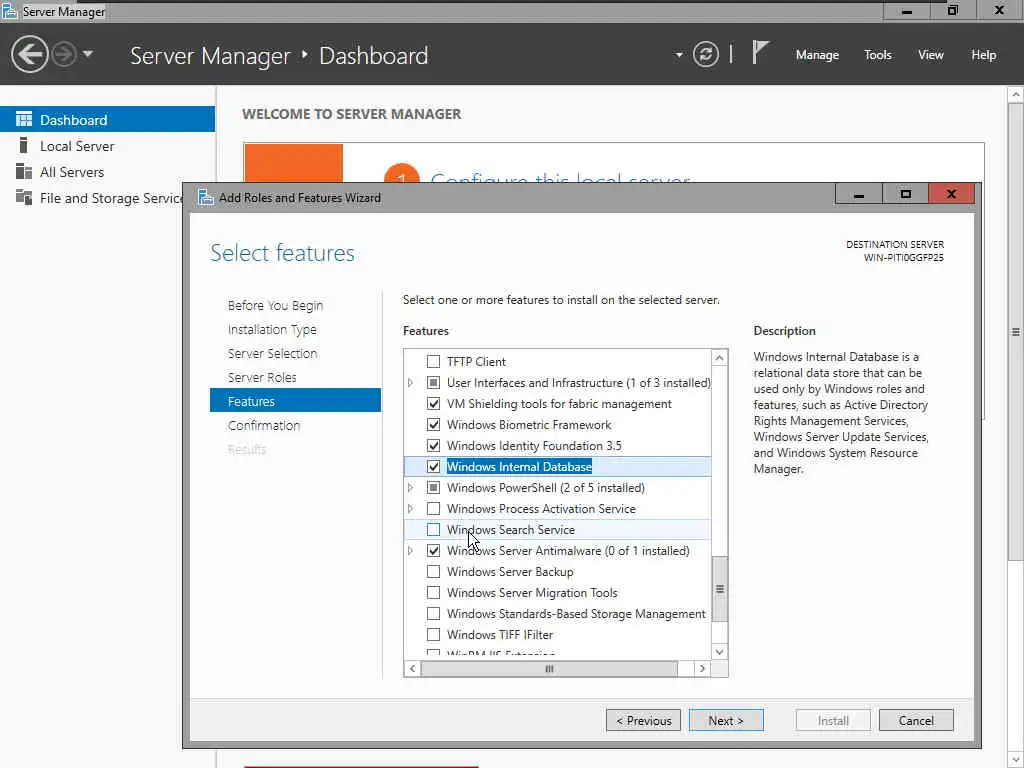Minimize the Add Roles and Features Wizard
1024x768 pixels.
coord(859,194)
